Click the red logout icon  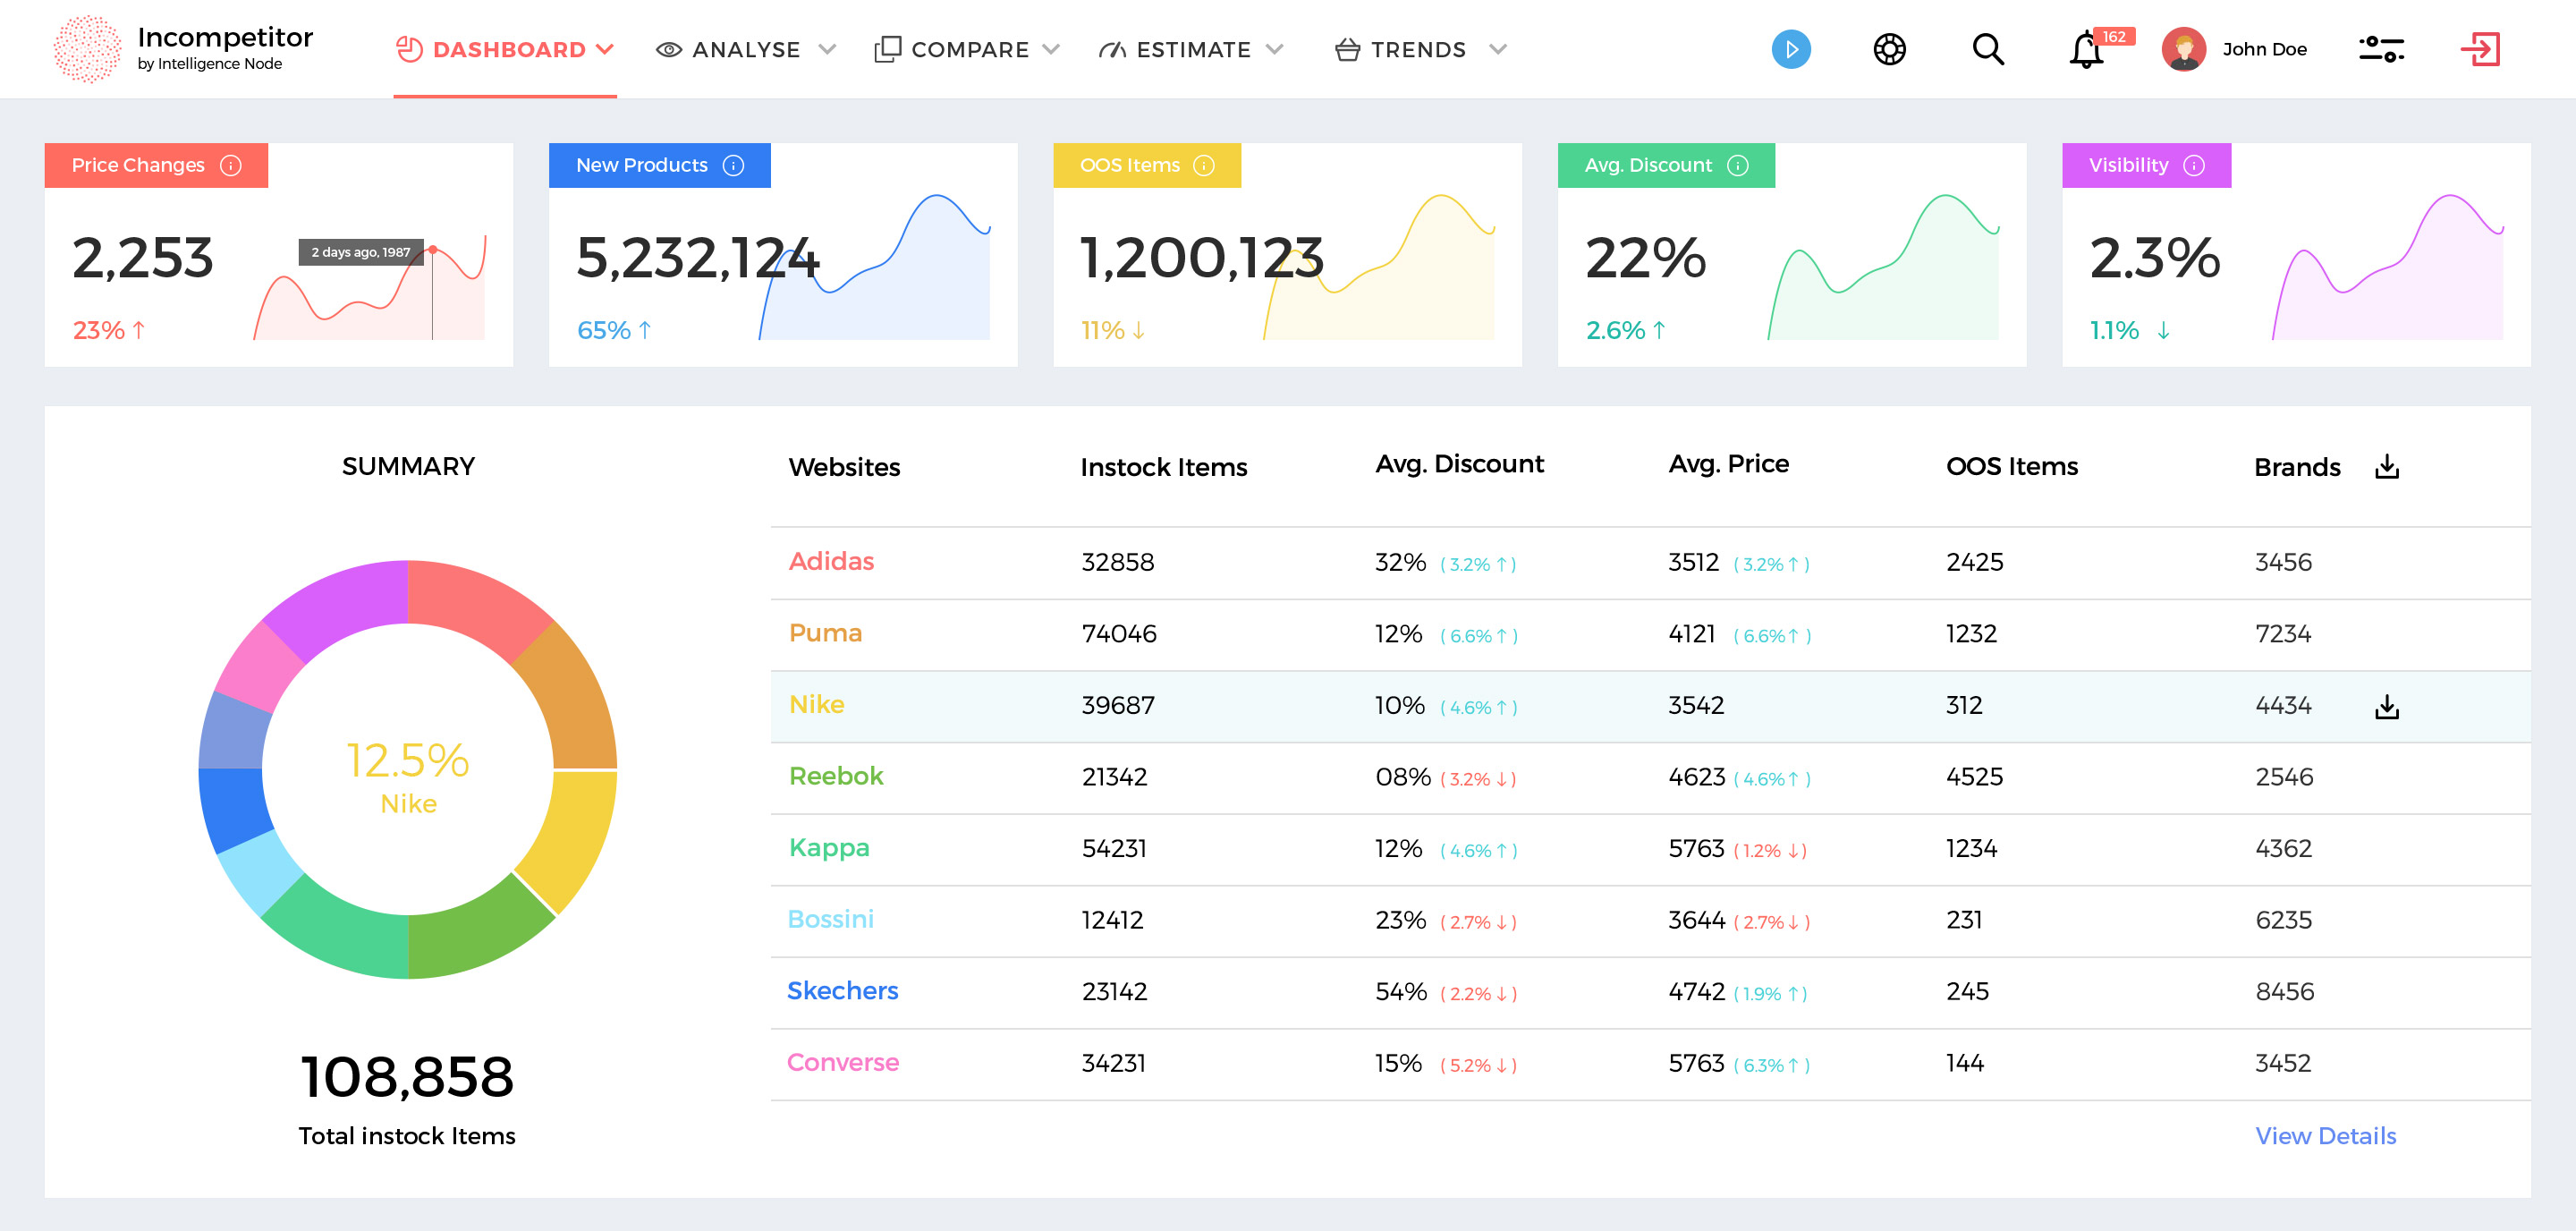tap(2479, 49)
